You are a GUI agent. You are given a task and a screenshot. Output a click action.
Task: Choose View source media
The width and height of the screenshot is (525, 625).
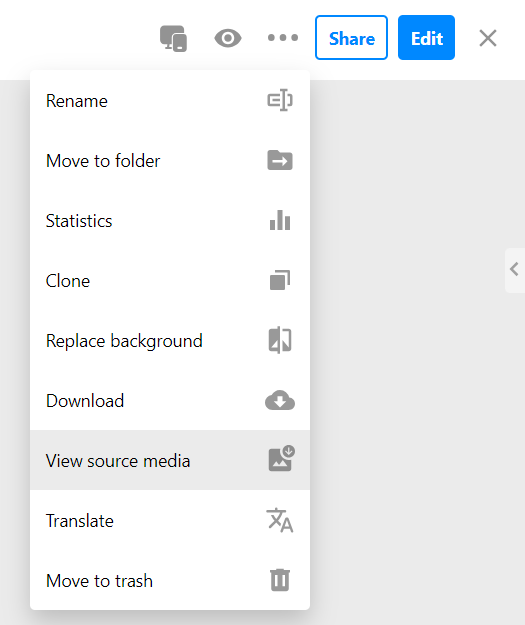pos(170,460)
